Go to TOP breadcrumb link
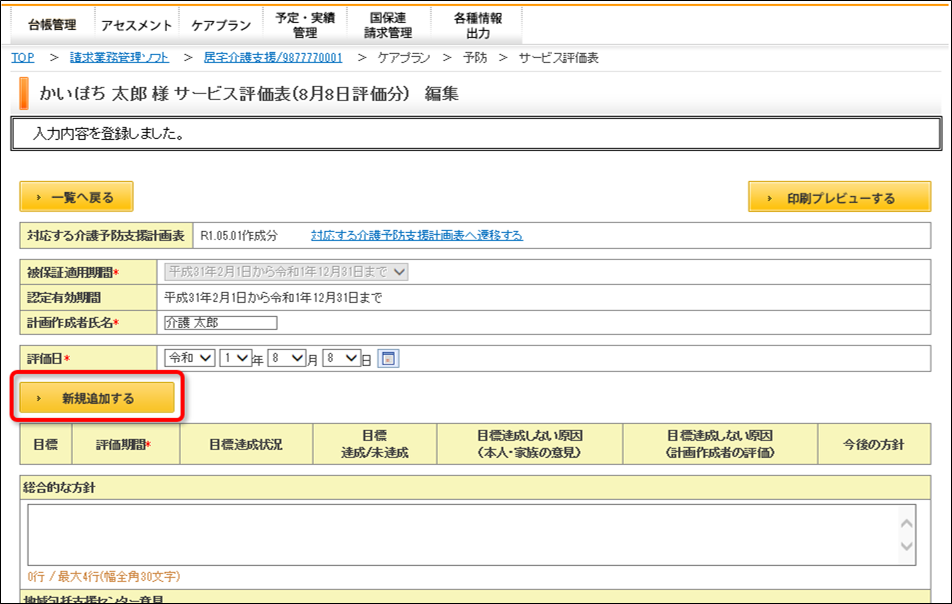Screen dimensions: 952x604 pyautogui.click(x=22, y=58)
